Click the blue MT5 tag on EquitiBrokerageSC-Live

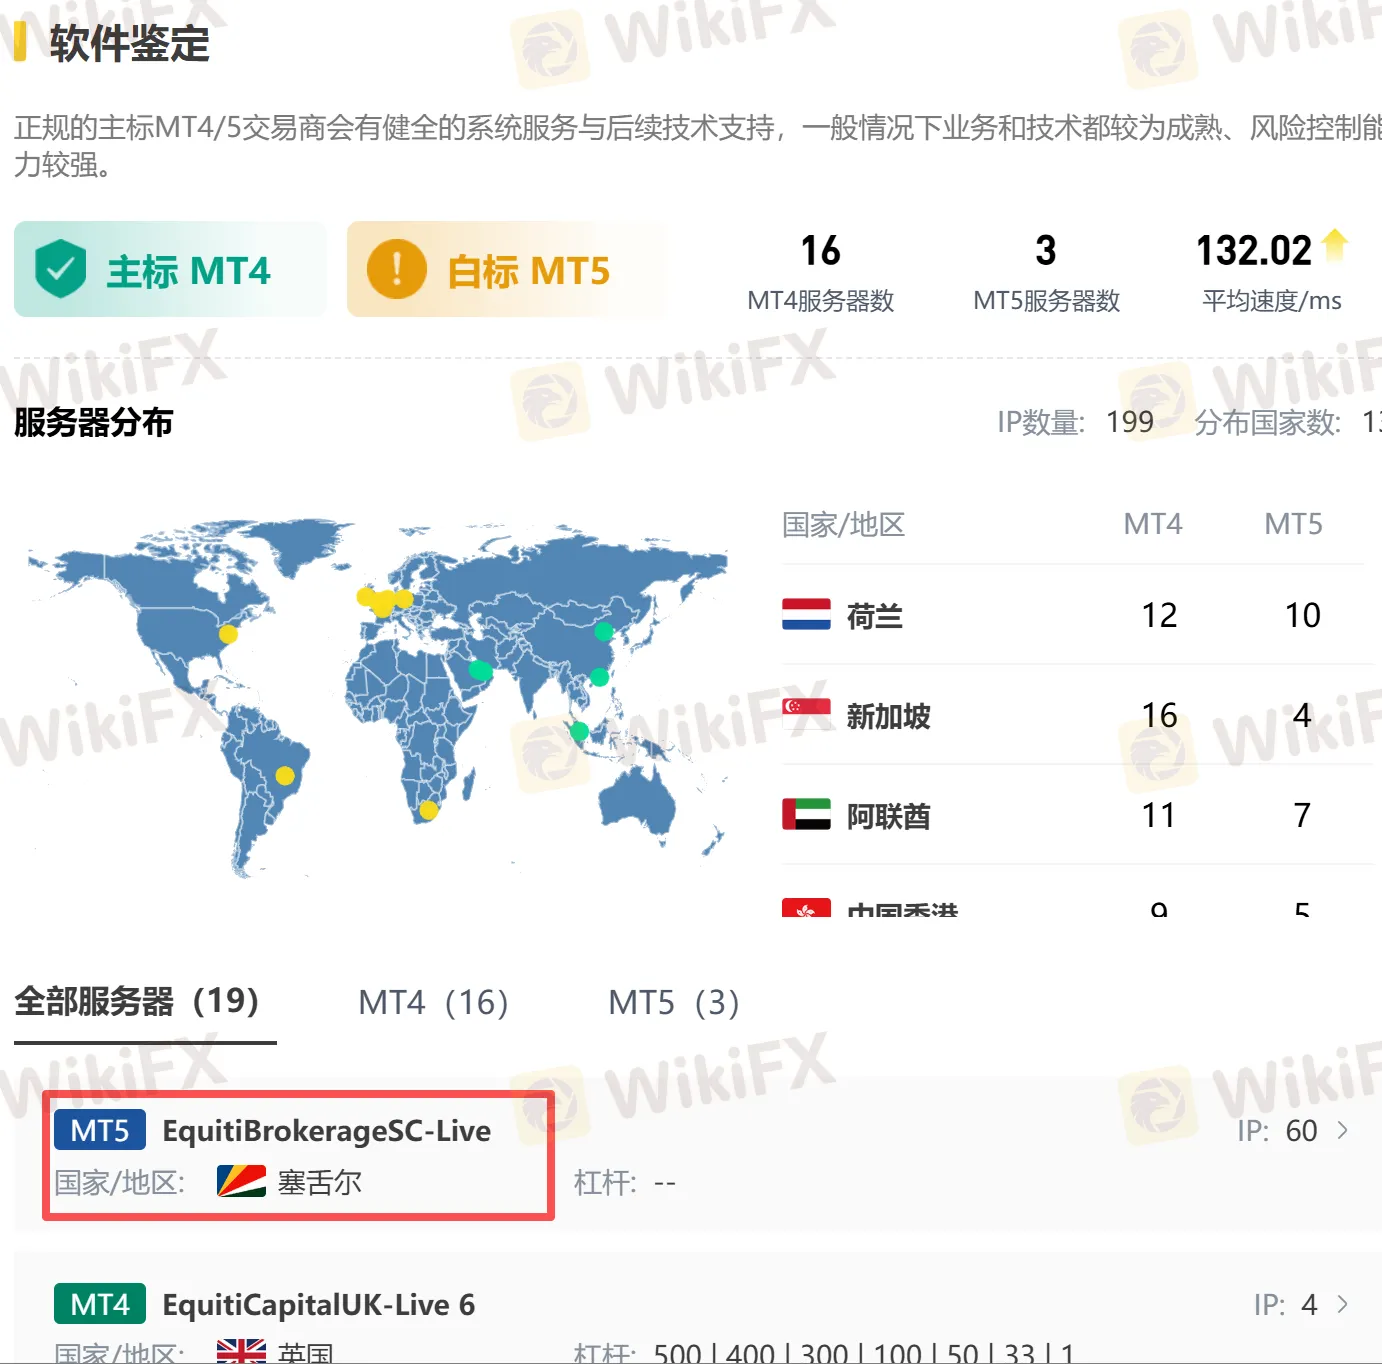(x=100, y=1130)
